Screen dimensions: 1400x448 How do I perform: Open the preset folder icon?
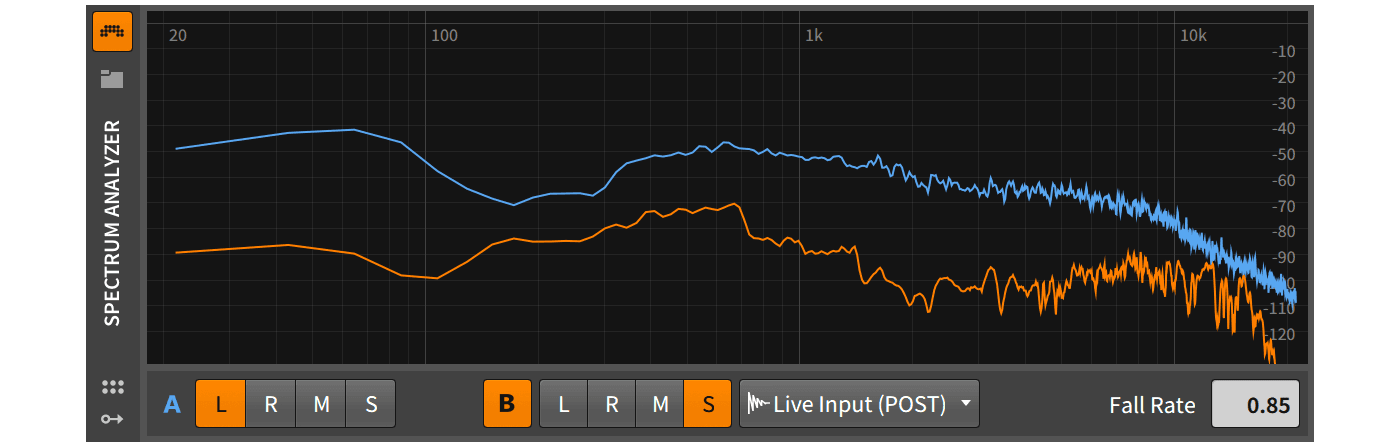[112, 79]
